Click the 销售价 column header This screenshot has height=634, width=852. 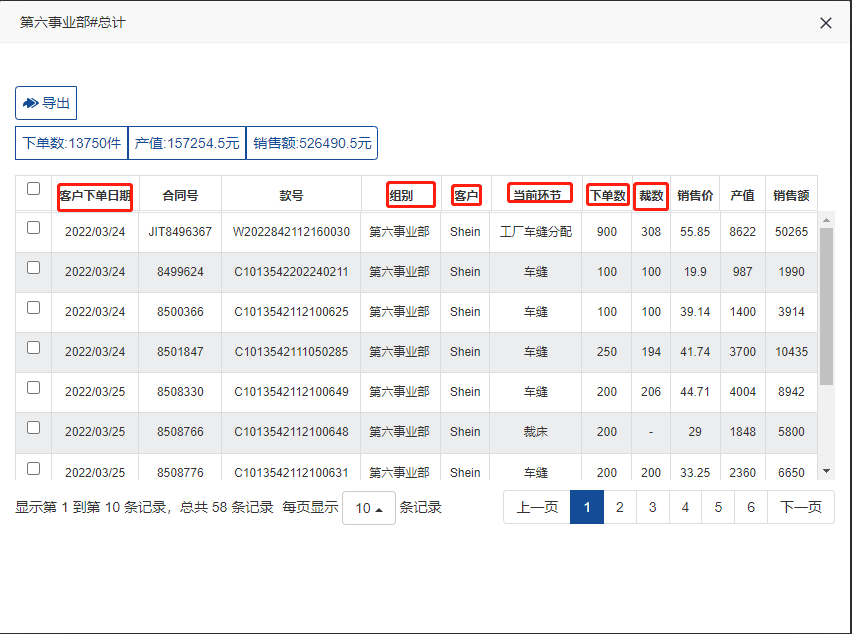coord(695,195)
